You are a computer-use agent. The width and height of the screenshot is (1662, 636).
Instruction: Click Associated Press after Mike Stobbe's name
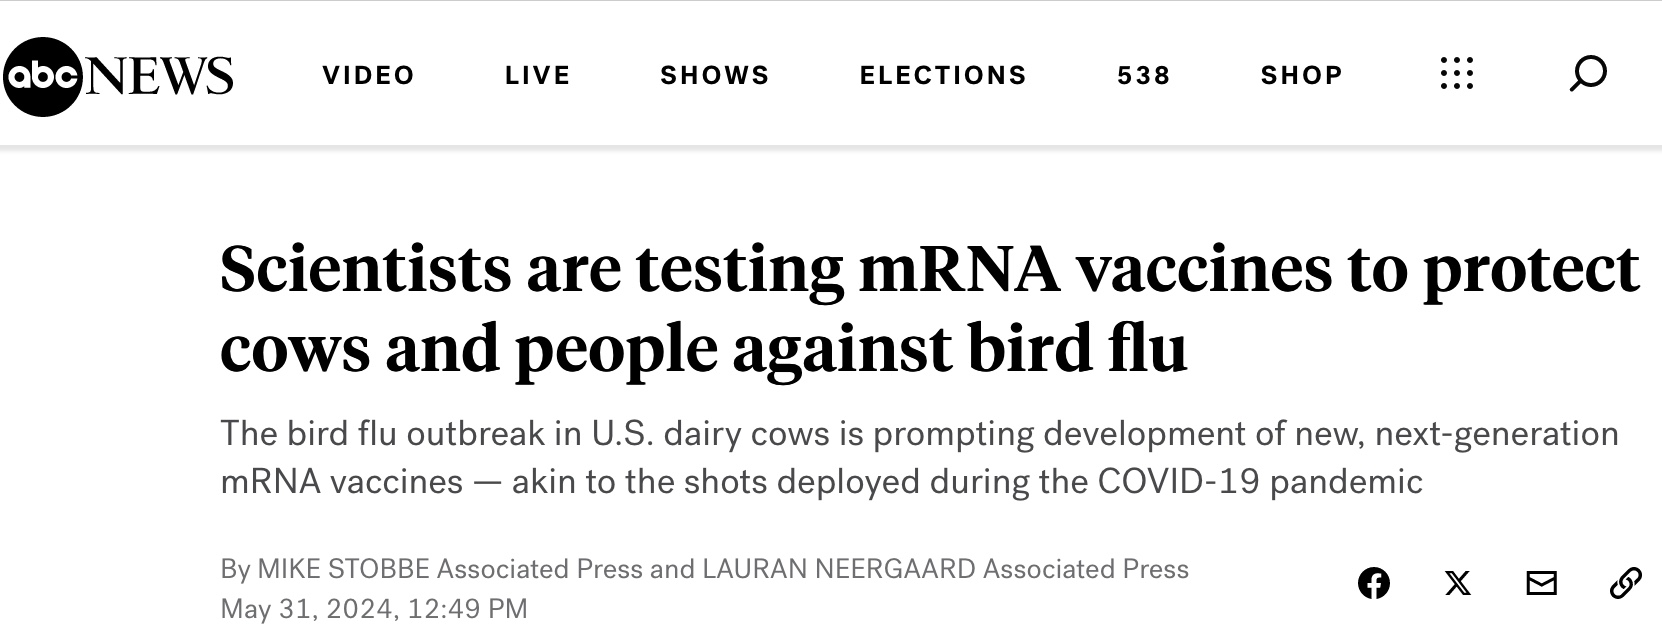[539, 569]
